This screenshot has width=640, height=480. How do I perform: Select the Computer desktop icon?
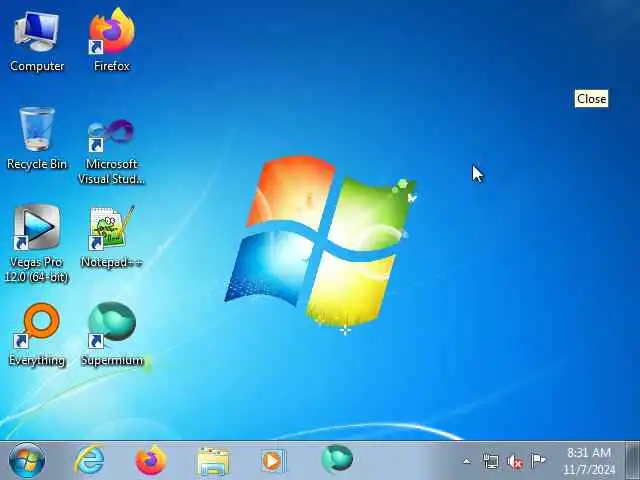(x=37, y=42)
